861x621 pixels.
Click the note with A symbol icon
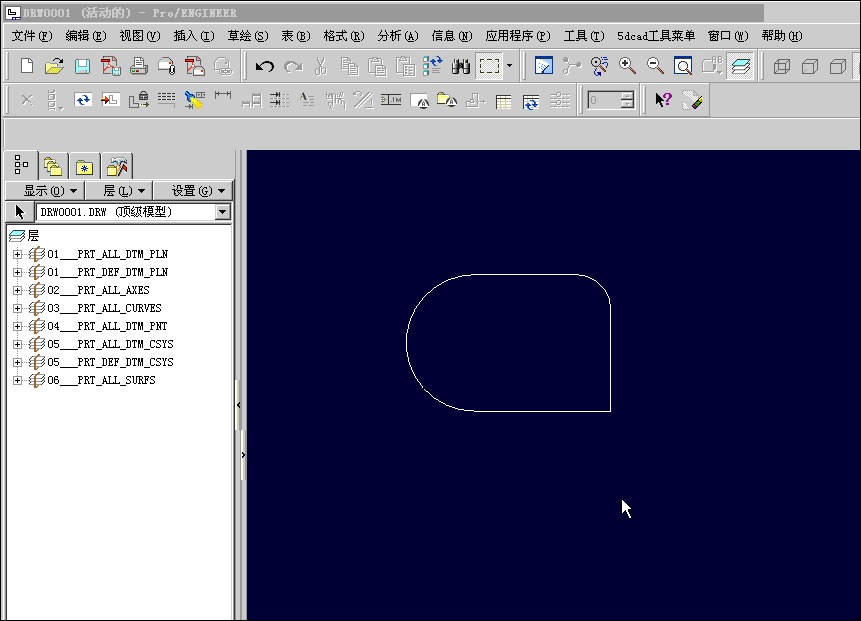(420, 101)
